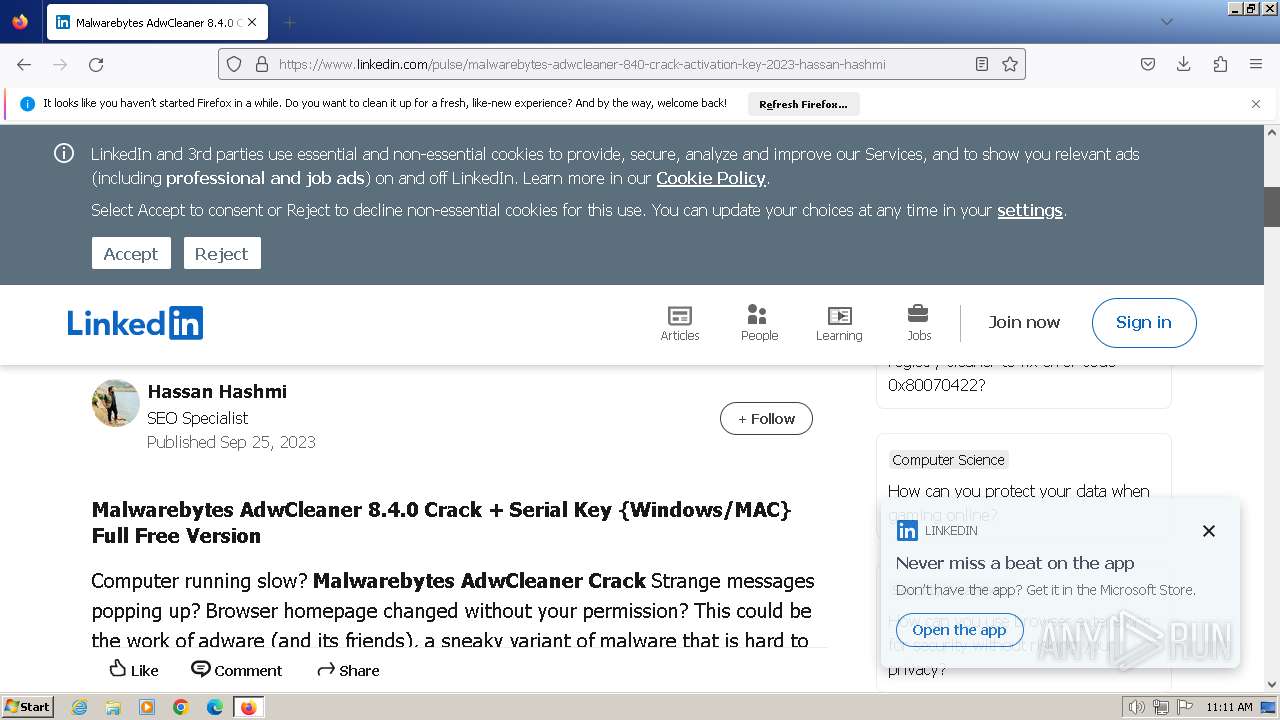Image resolution: width=1280 pixels, height=720 pixels.
Task: Open the Learning navigation item
Action: click(839, 323)
